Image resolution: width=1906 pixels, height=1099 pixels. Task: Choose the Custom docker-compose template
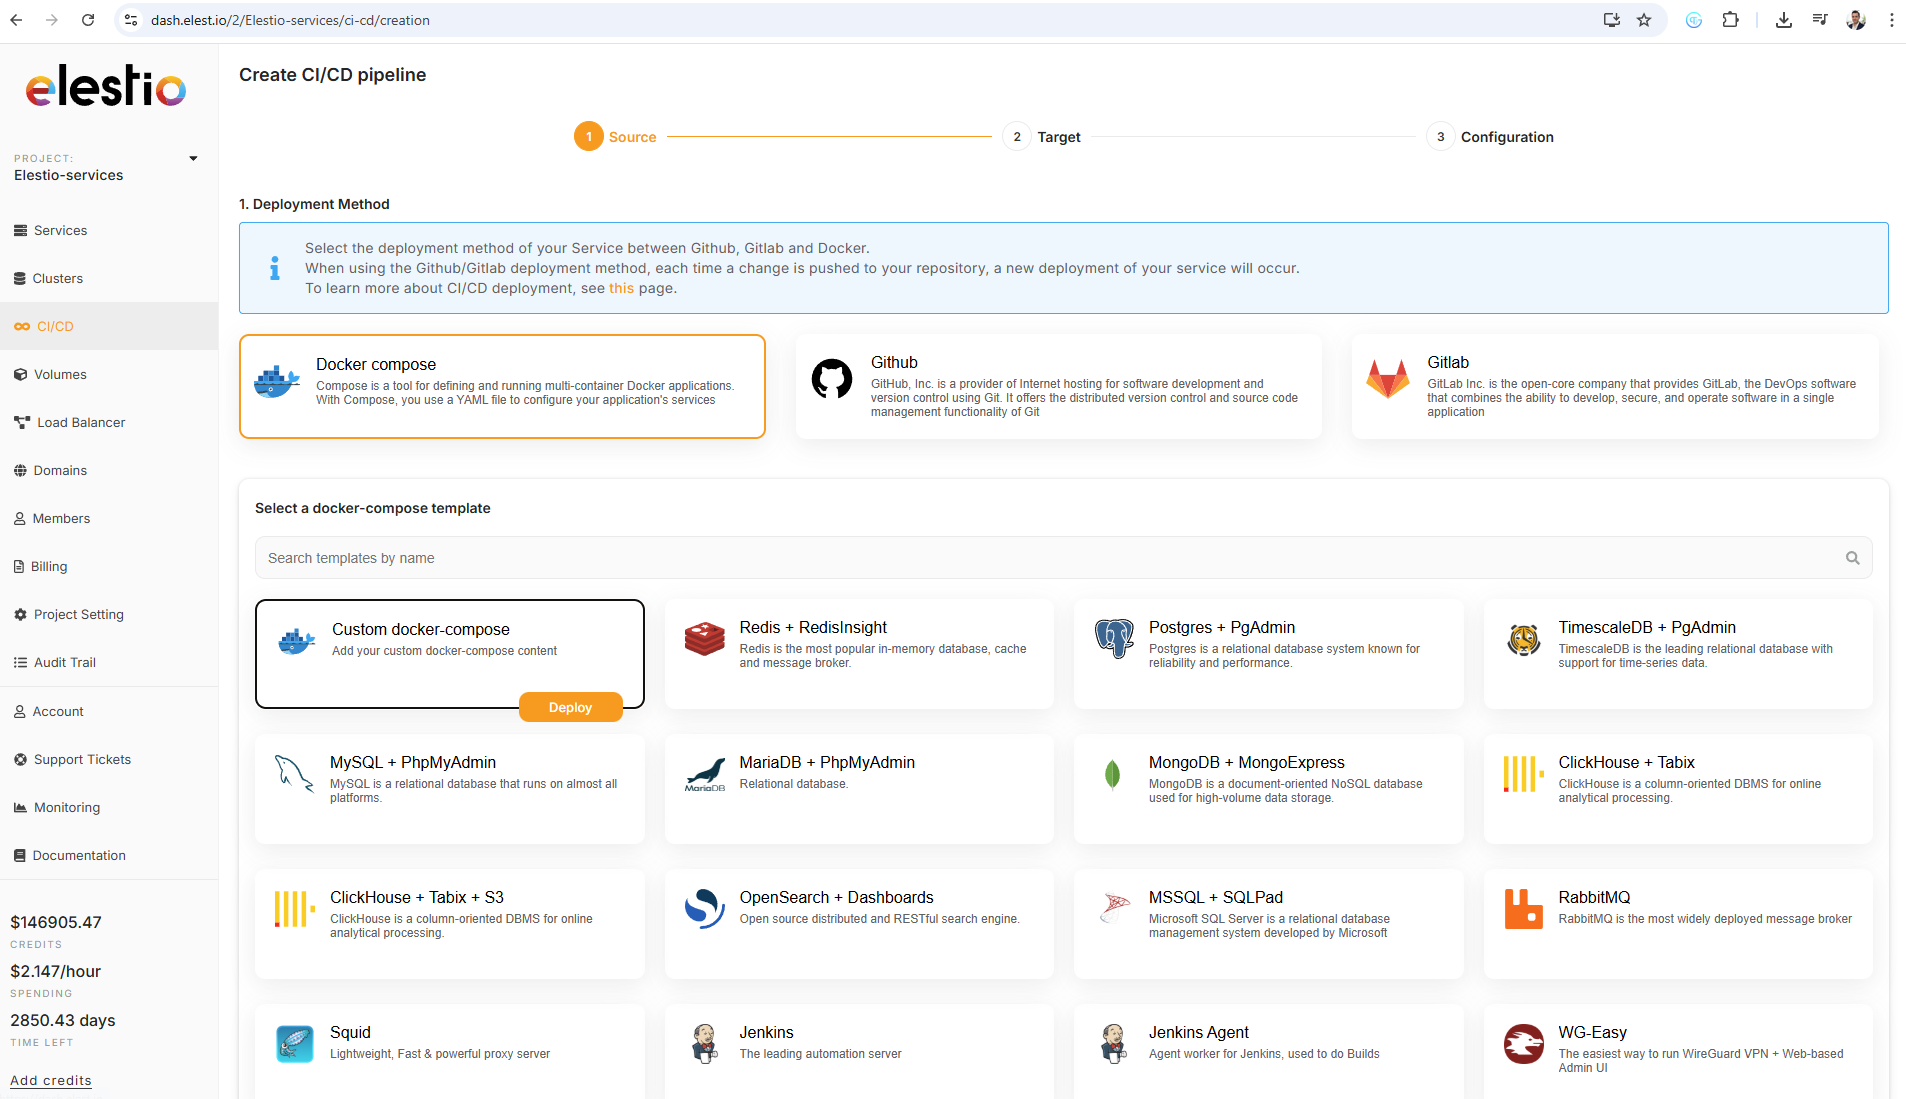[449, 640]
